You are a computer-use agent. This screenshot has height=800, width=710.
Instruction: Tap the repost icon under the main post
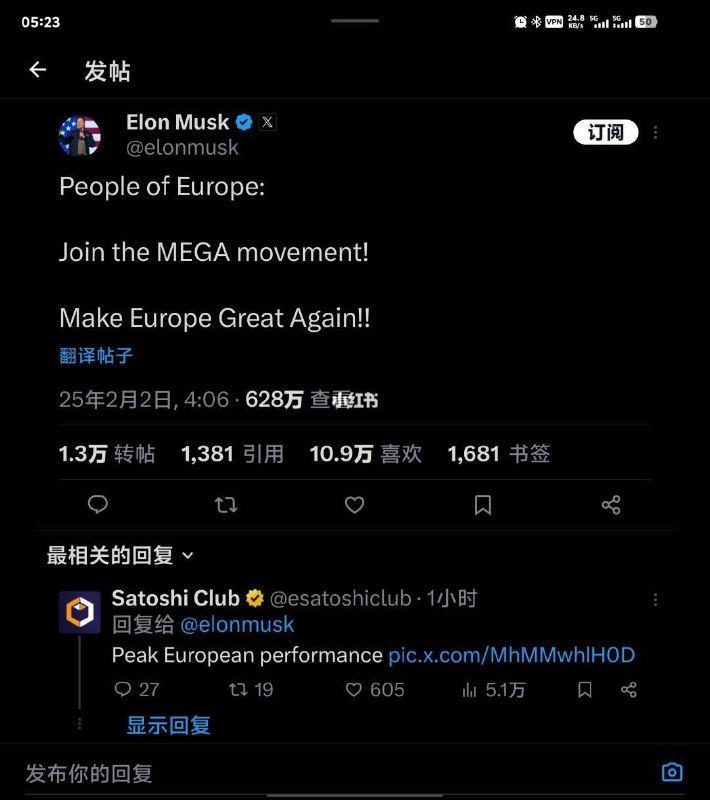(226, 505)
